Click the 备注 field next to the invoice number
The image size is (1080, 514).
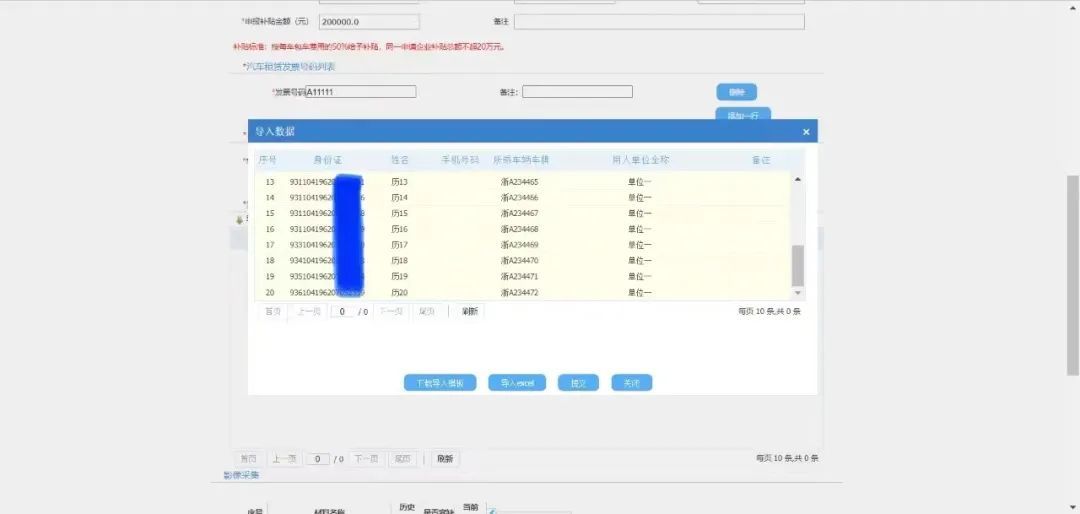click(577, 92)
